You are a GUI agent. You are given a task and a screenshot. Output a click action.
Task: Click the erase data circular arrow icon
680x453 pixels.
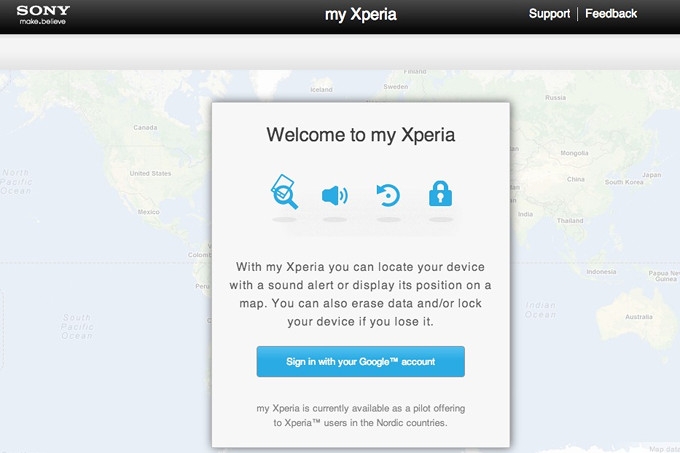coord(388,195)
